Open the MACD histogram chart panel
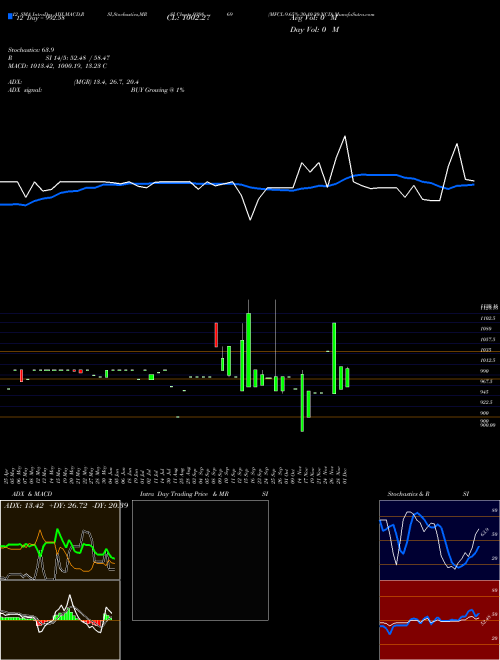The height and width of the screenshot is (660, 500). coord(60,620)
